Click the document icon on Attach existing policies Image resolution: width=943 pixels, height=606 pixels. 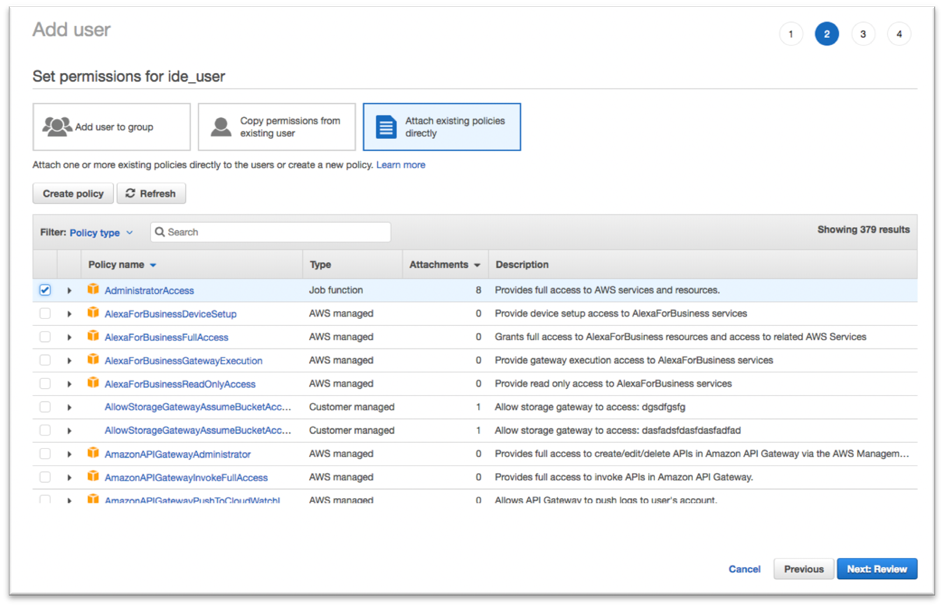[x=386, y=127]
